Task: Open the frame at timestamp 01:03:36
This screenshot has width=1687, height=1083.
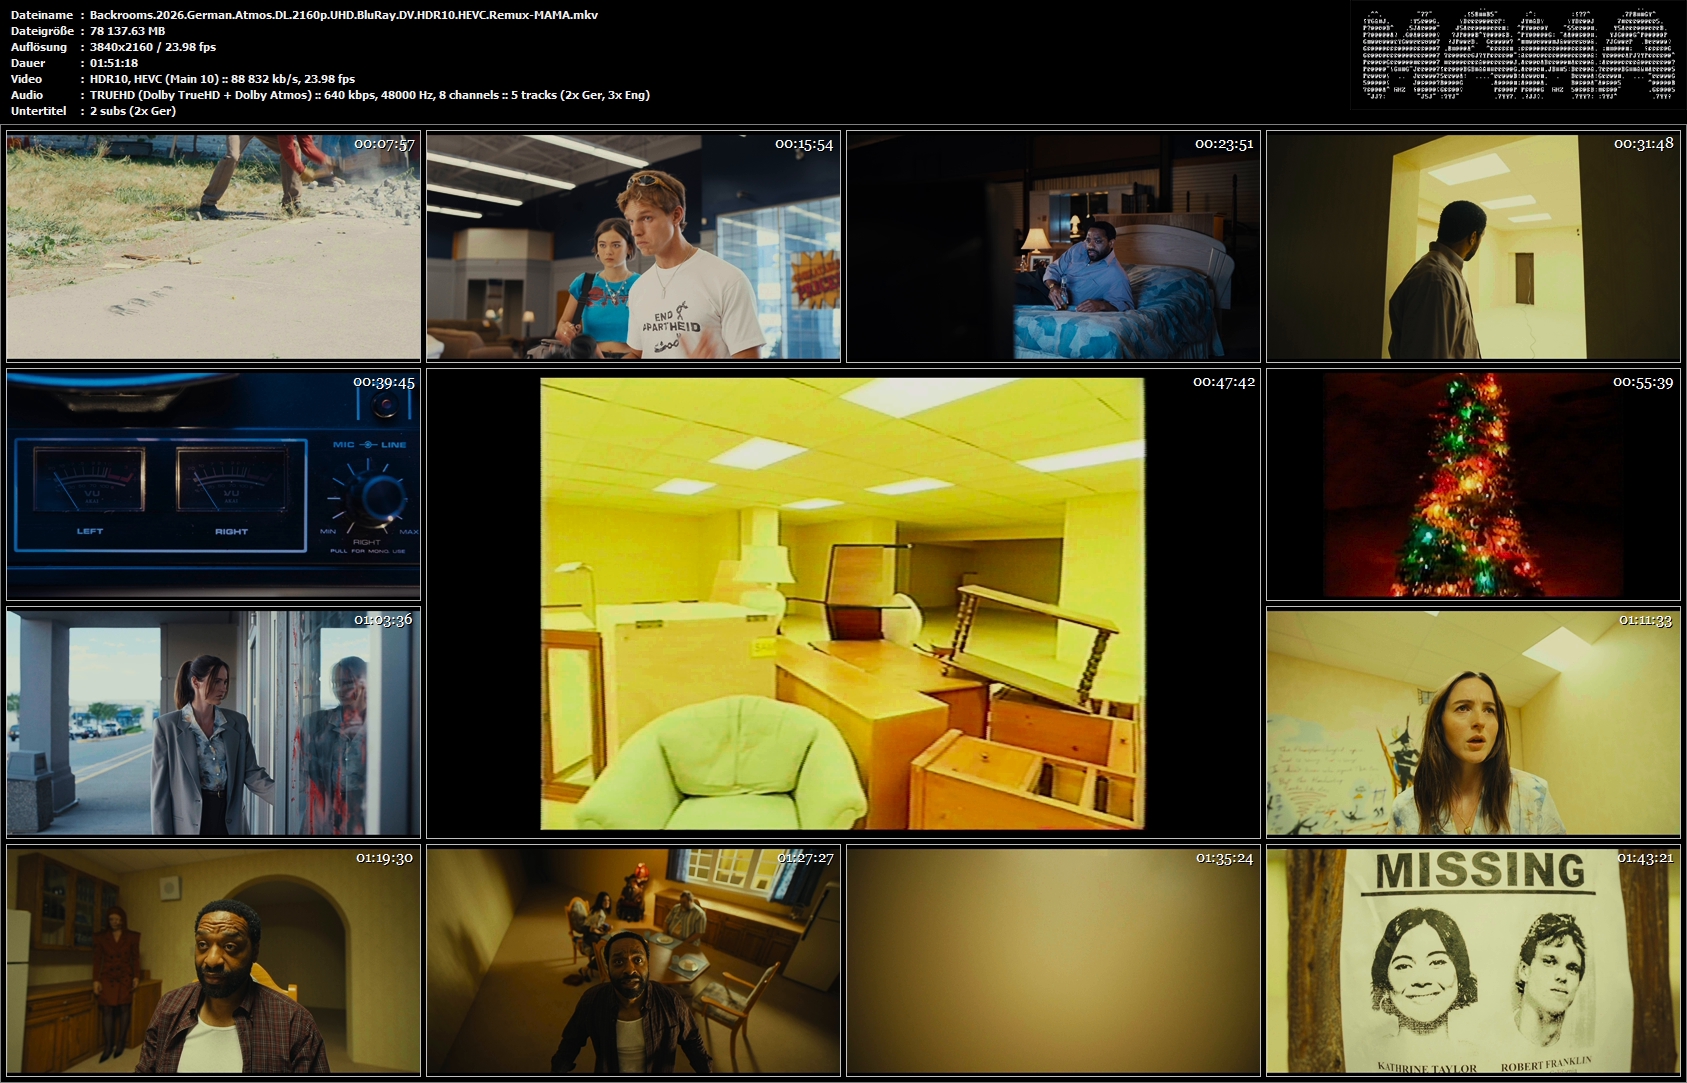Action: (x=213, y=722)
